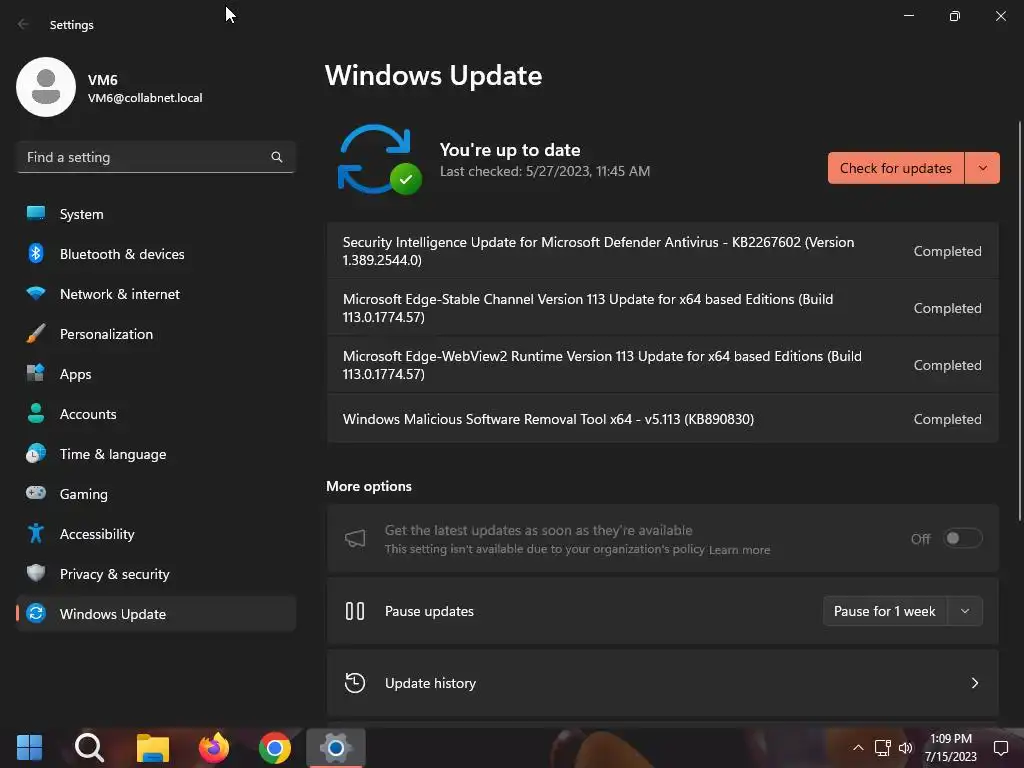Image resolution: width=1024 pixels, height=768 pixels.
Task: Open the Windows Start menu
Action: click(x=29, y=748)
